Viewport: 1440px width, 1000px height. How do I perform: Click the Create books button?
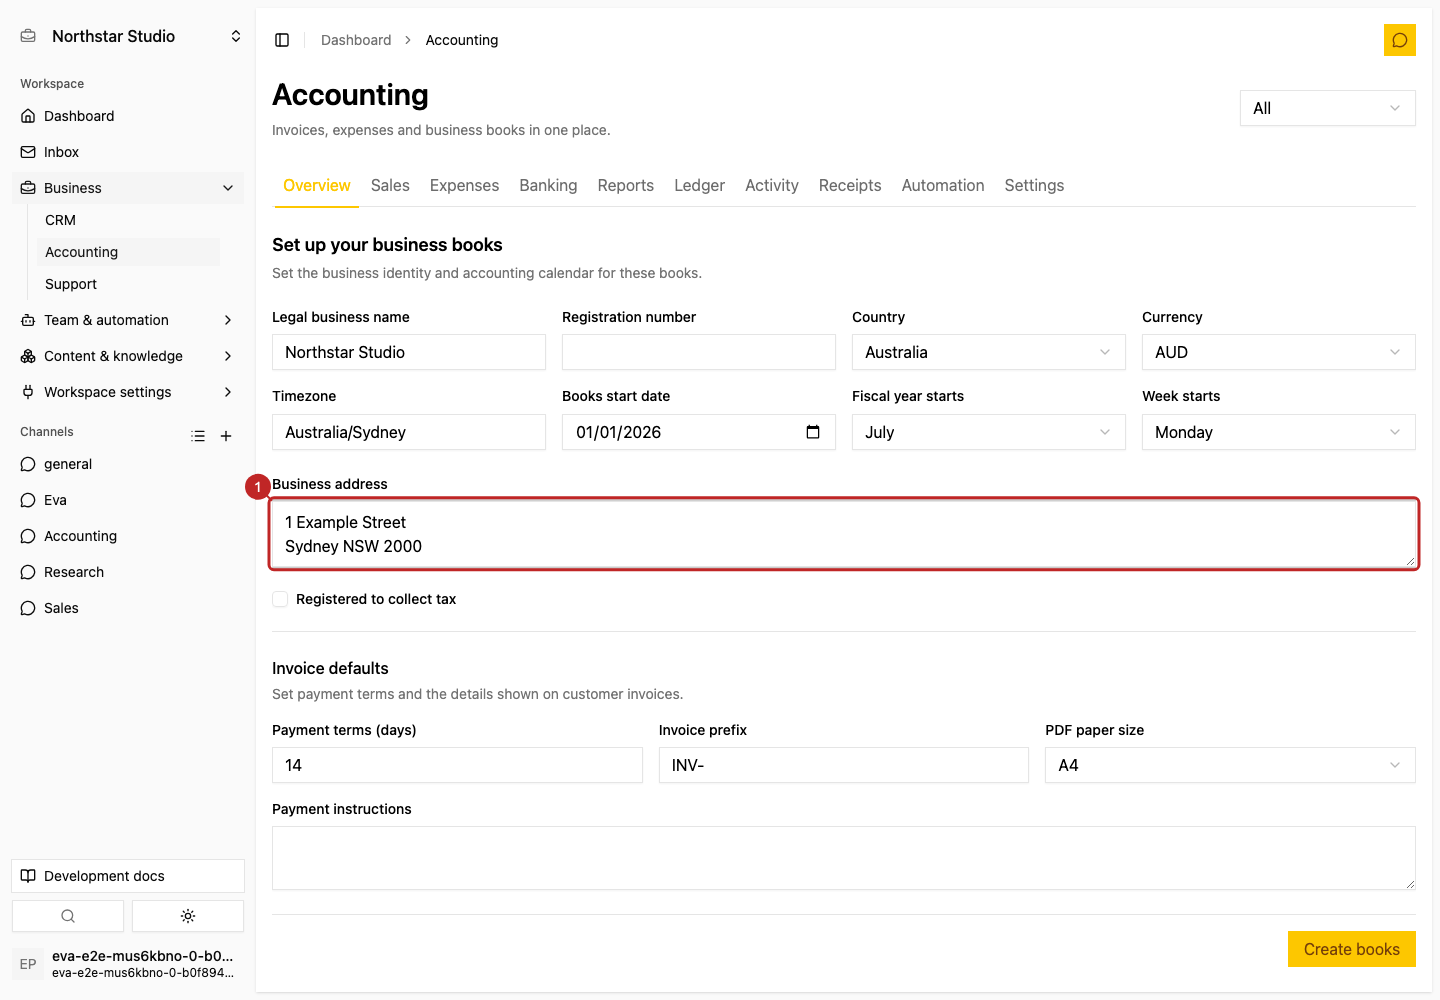[1352, 949]
